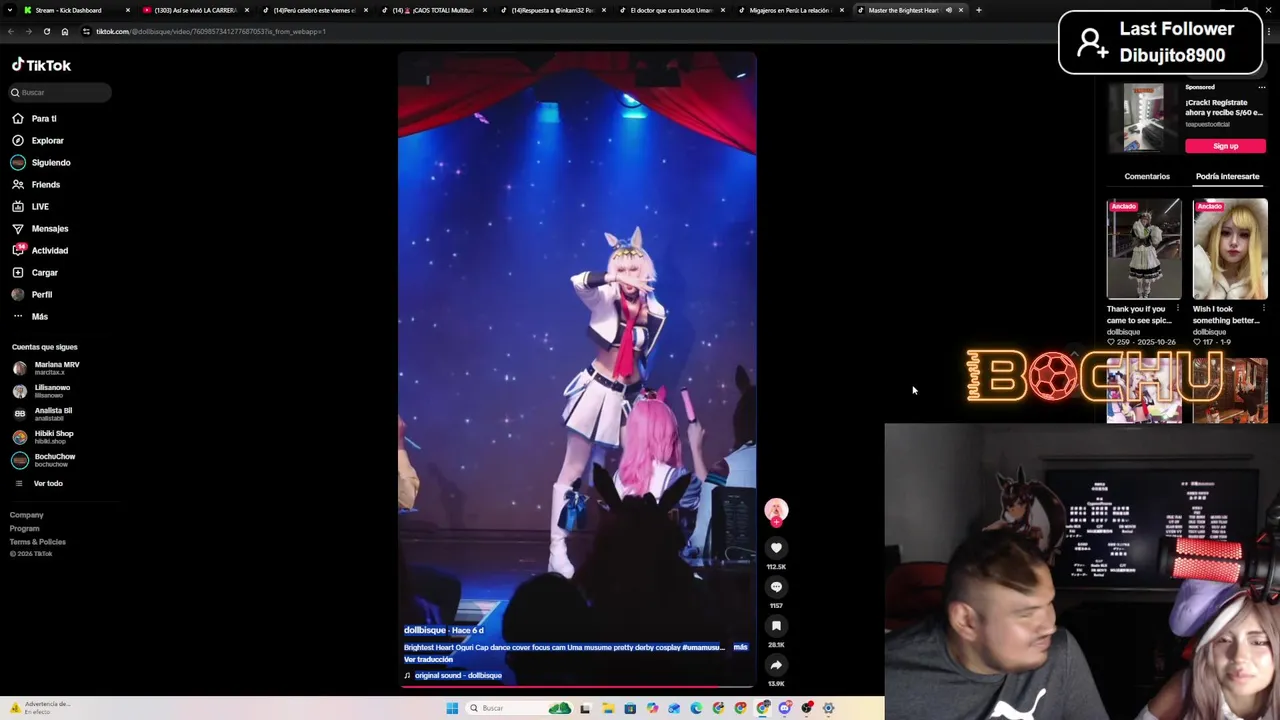Switch to Stream - Kick Dashboard tab
This screenshot has width=1280, height=720.
click(76, 10)
